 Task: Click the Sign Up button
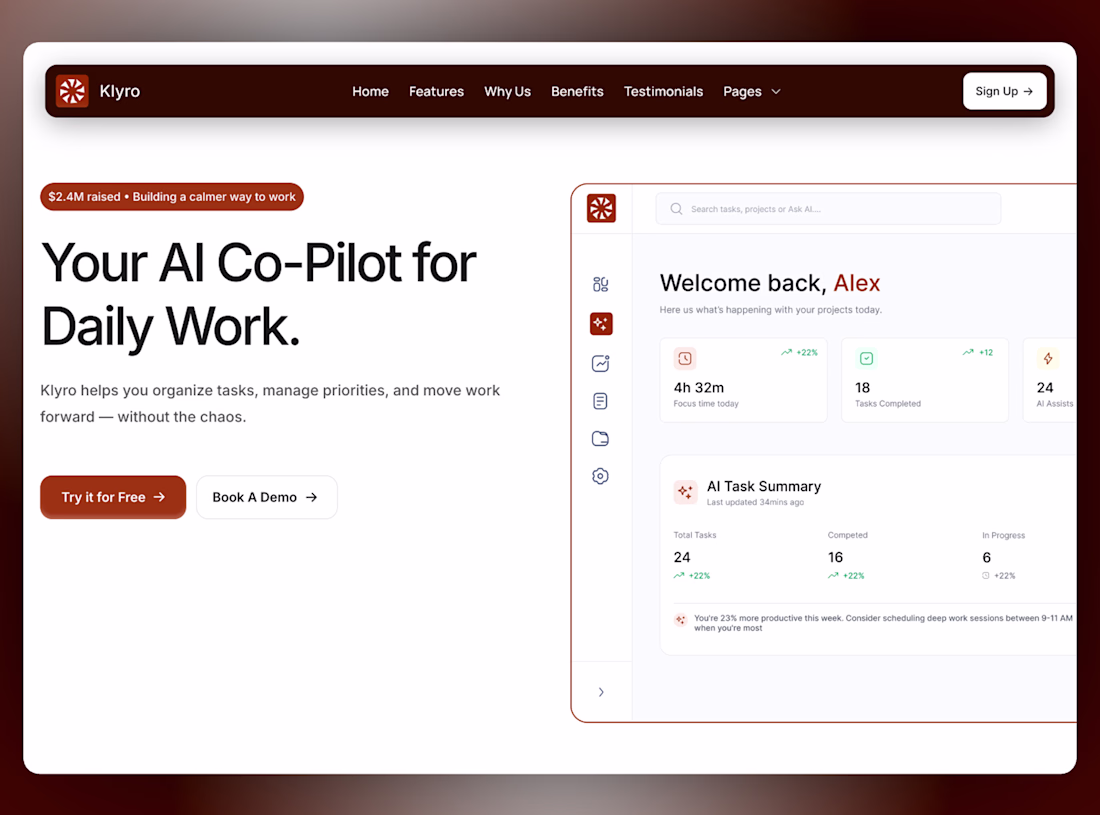[1005, 91]
